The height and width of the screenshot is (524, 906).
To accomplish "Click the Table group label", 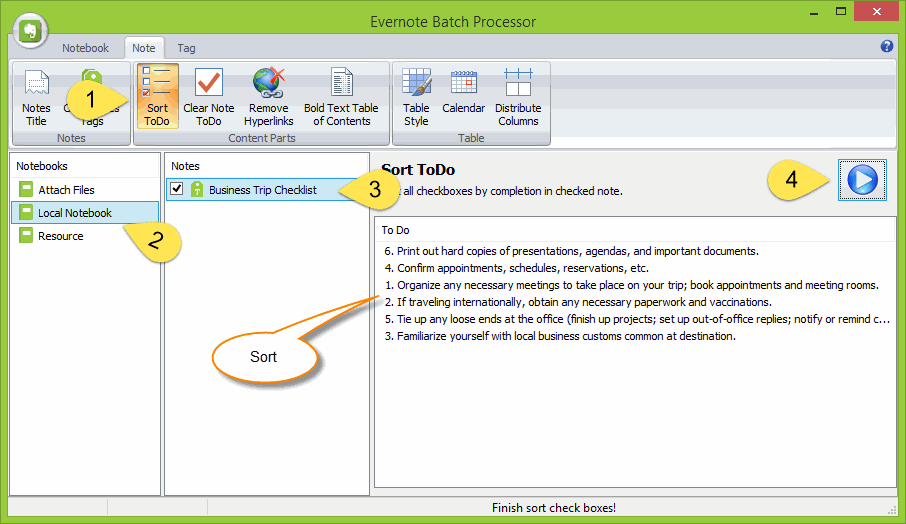I will [x=471, y=138].
